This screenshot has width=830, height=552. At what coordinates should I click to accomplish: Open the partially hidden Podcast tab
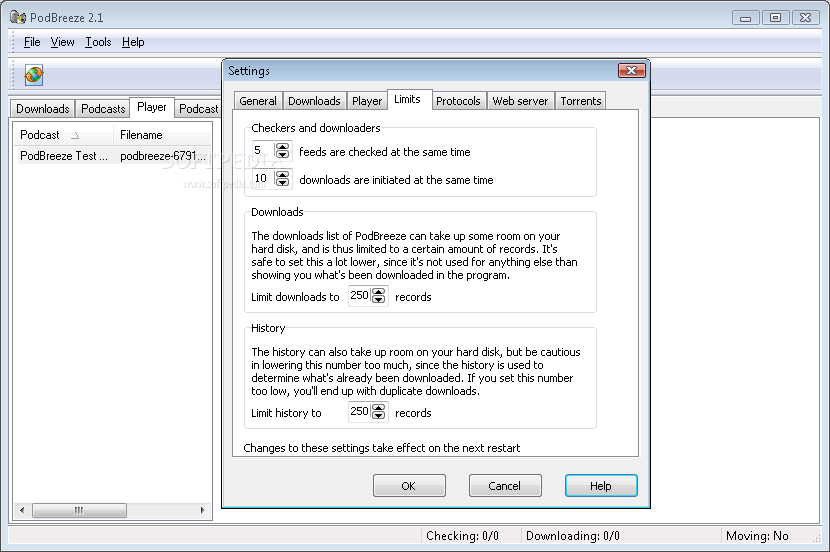point(199,109)
